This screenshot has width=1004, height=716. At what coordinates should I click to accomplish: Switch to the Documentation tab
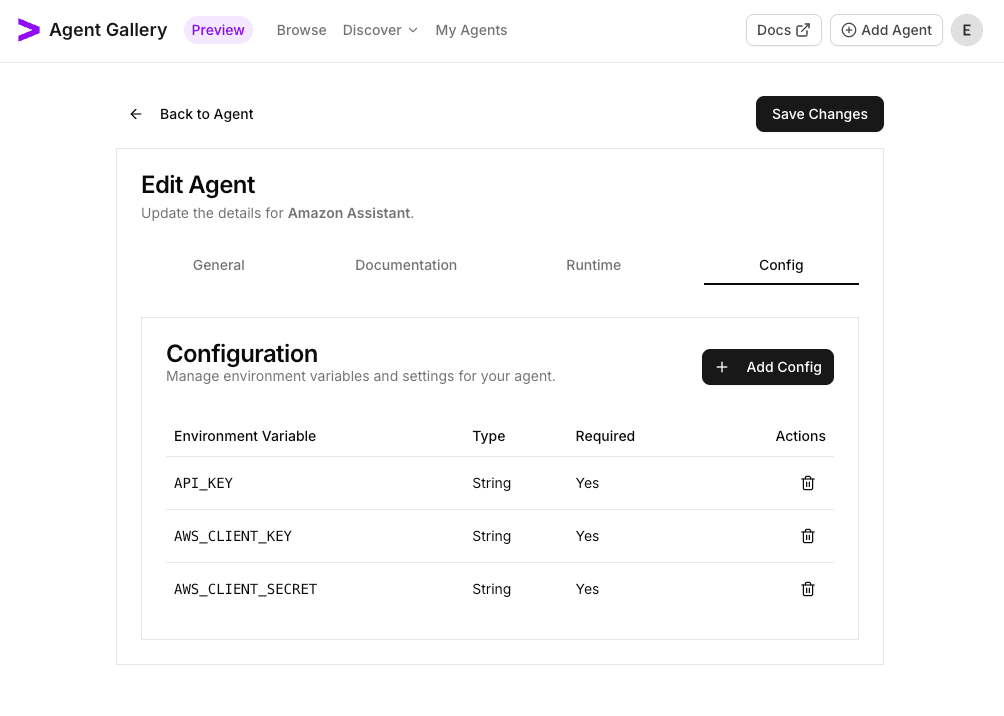pyautogui.click(x=406, y=265)
